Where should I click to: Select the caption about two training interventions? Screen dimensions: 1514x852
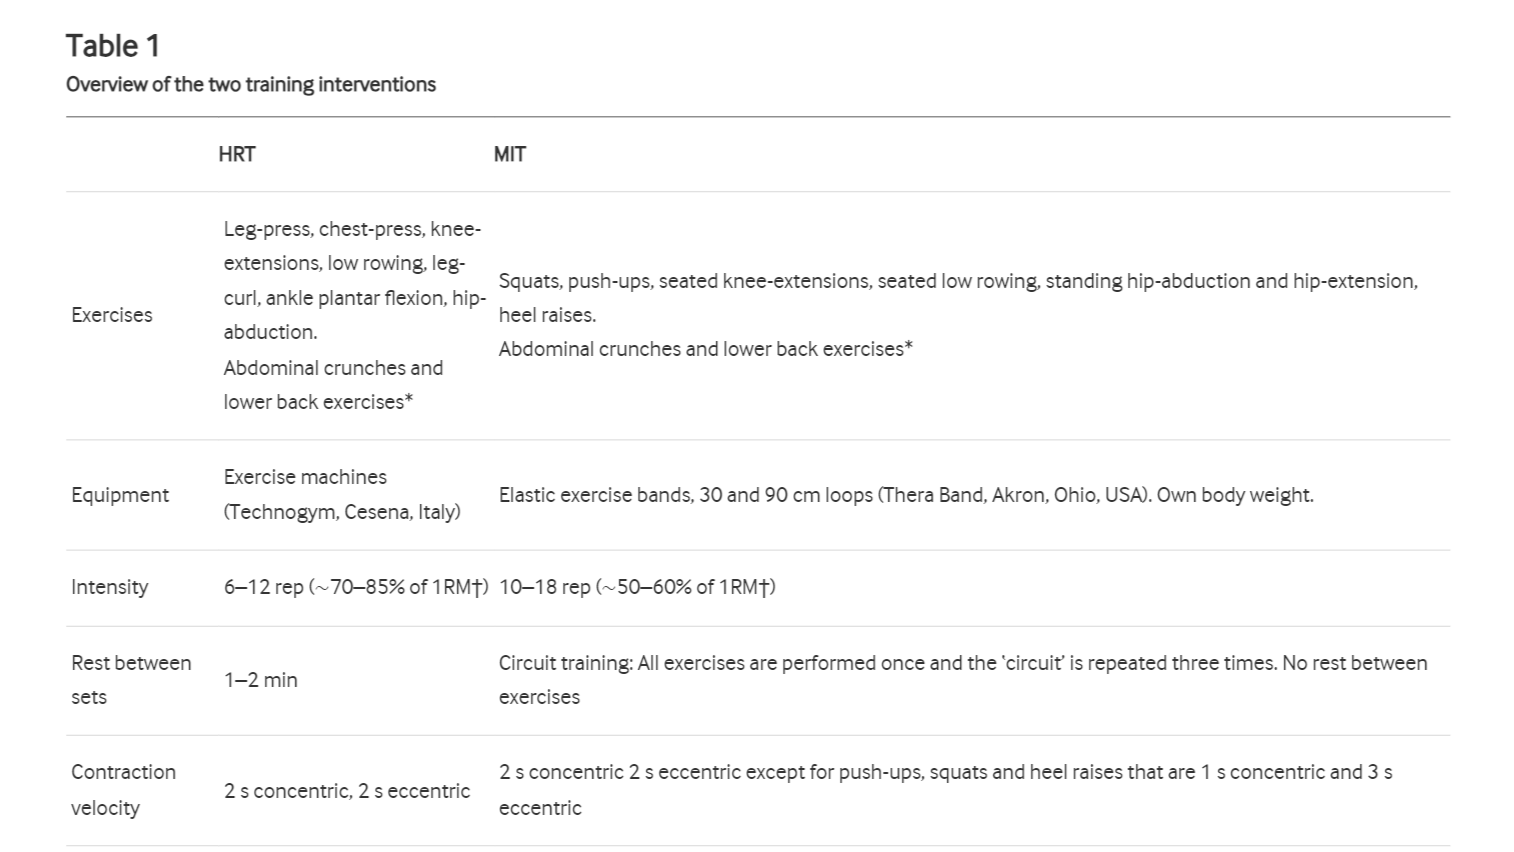tap(251, 84)
